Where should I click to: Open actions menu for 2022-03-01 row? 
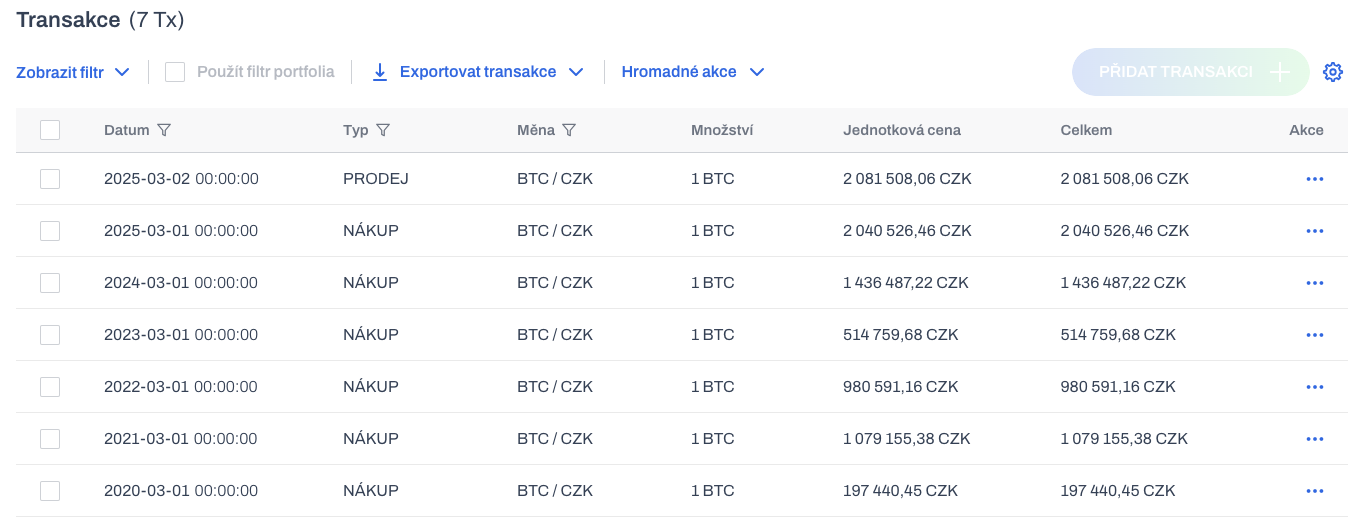point(1315,387)
